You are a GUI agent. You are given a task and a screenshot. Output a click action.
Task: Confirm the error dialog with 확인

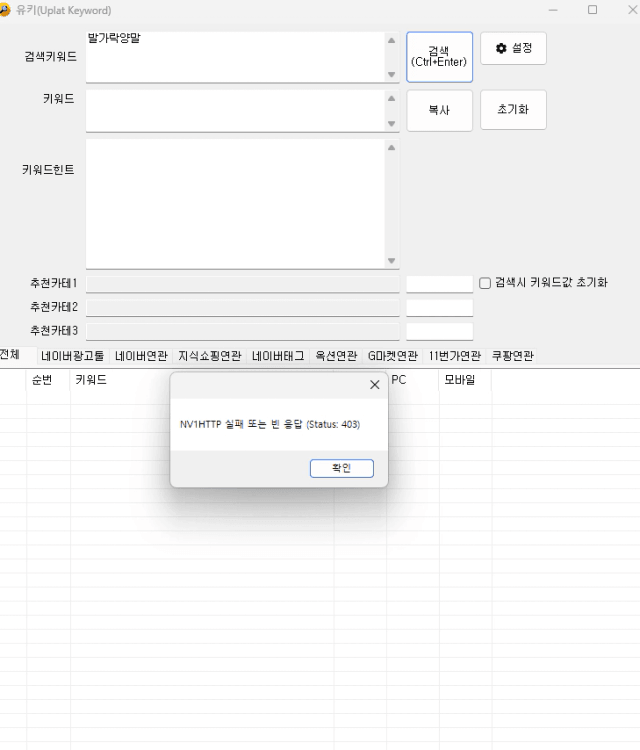(342, 468)
